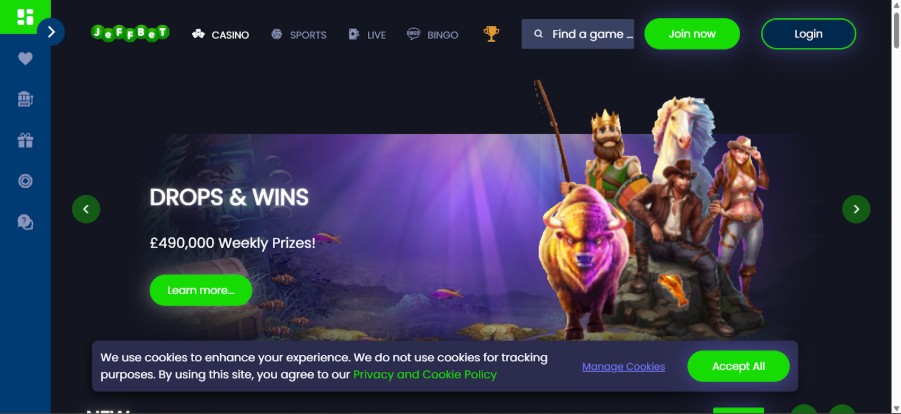Screen dimensions: 901x414
Task: Open the Manage Cookies link
Action: coord(623,367)
